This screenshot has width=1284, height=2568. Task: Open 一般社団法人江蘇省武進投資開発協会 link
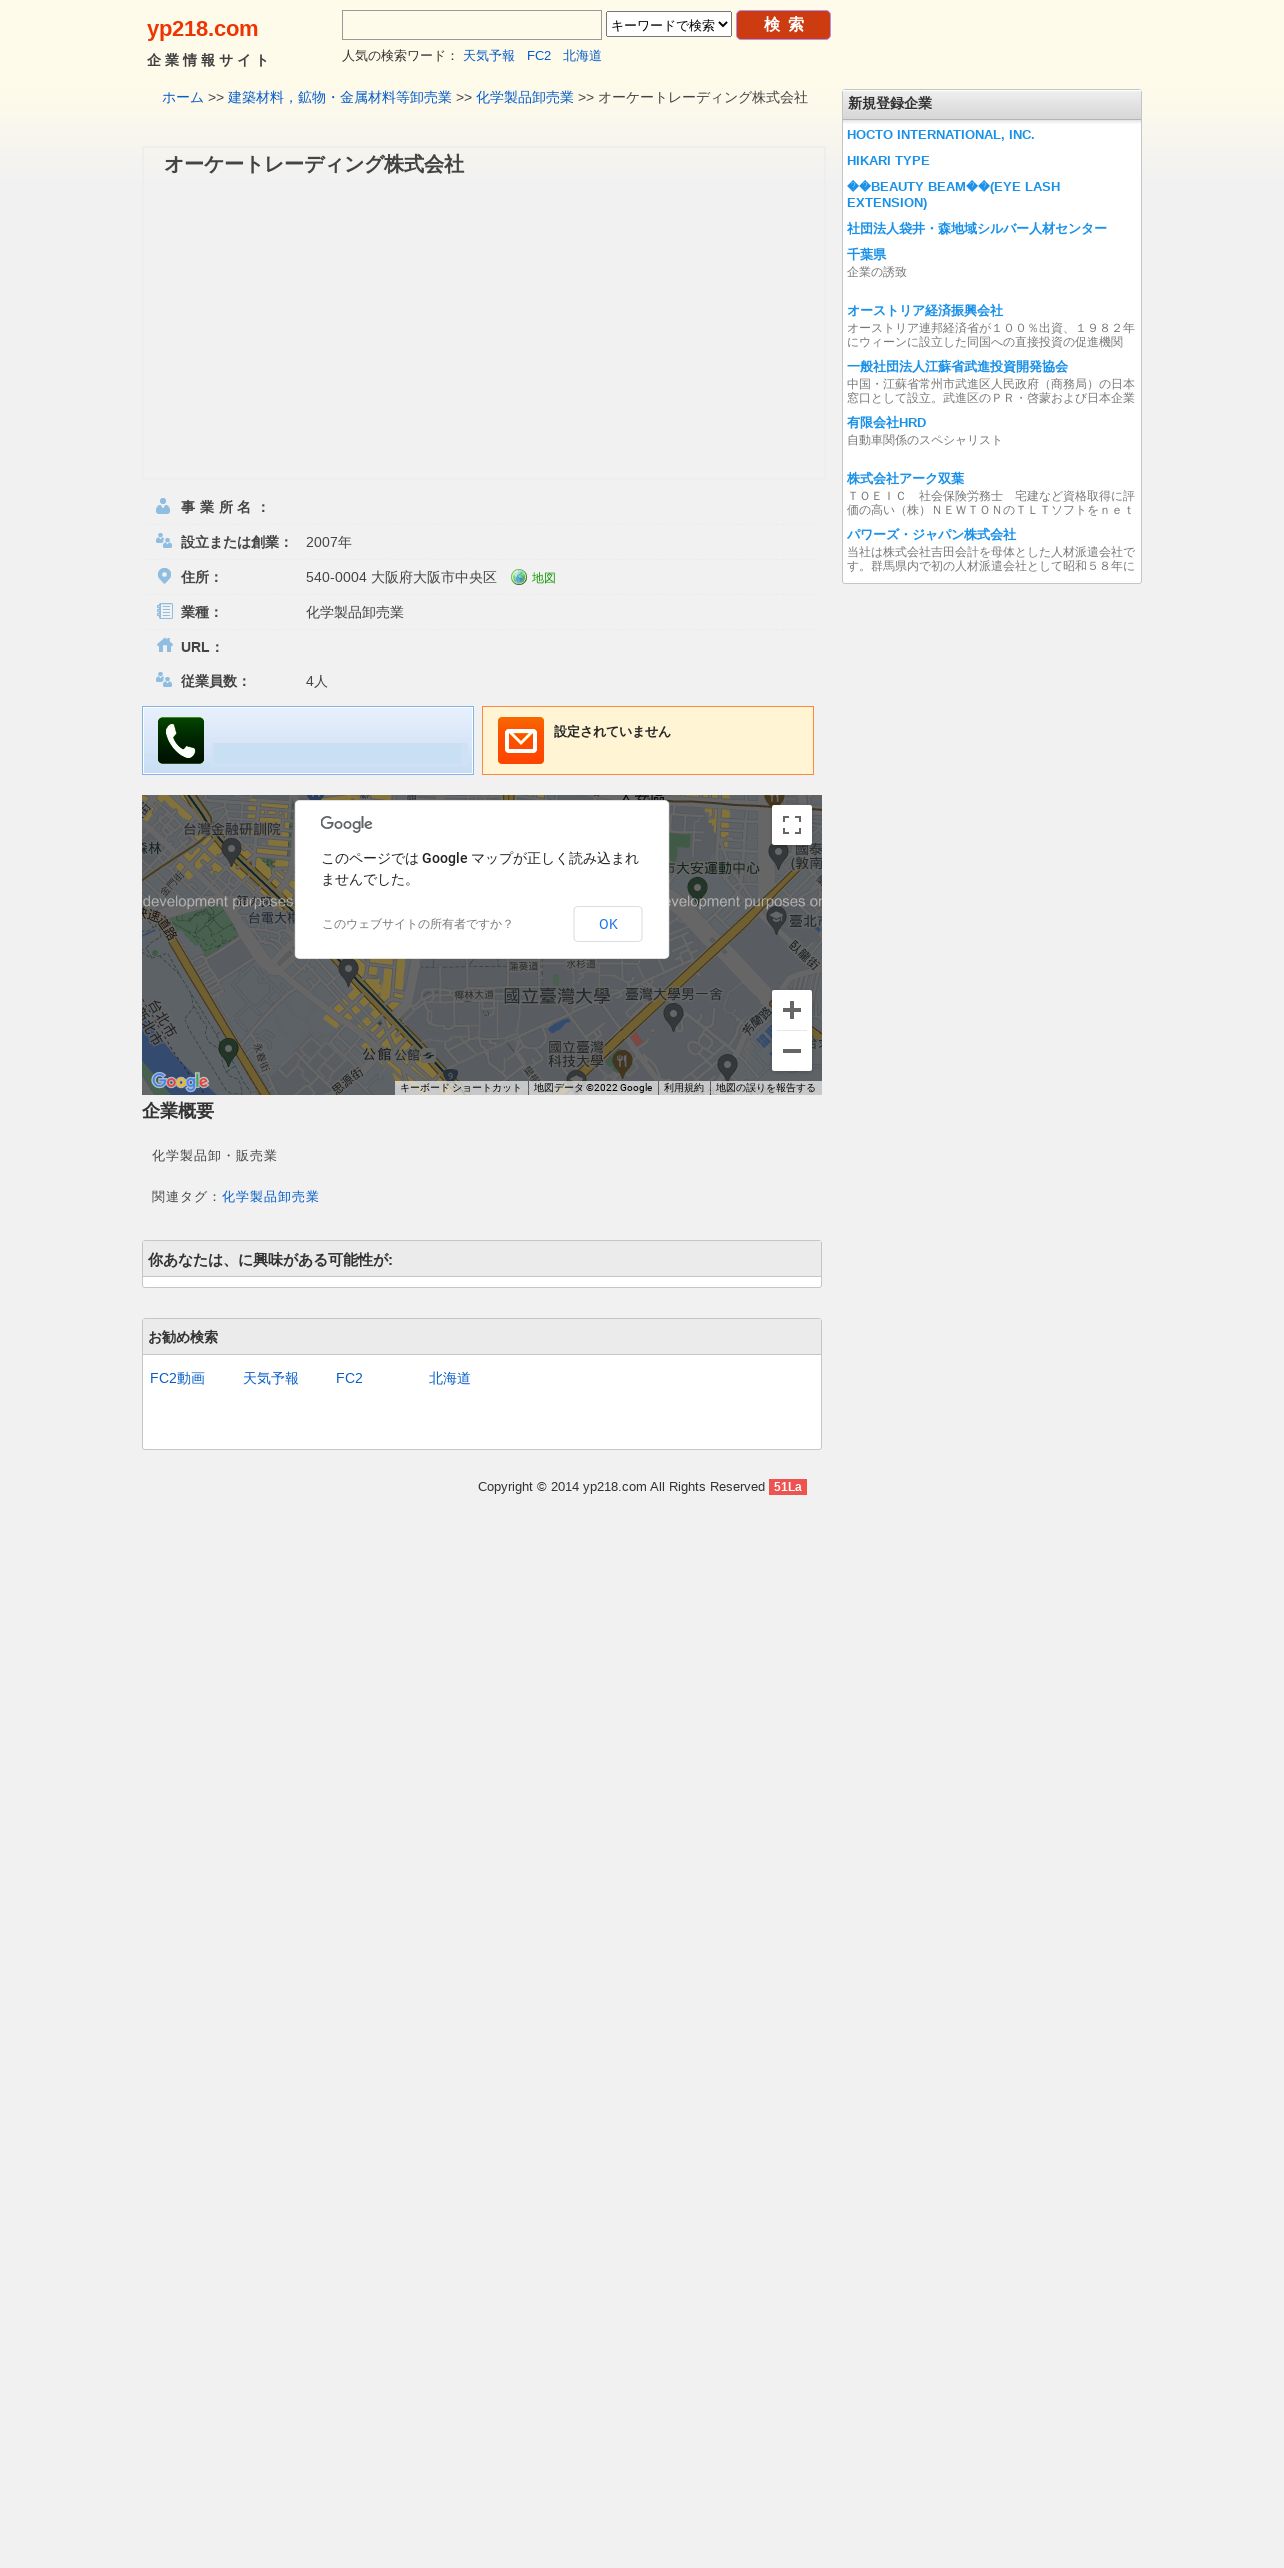[957, 367]
